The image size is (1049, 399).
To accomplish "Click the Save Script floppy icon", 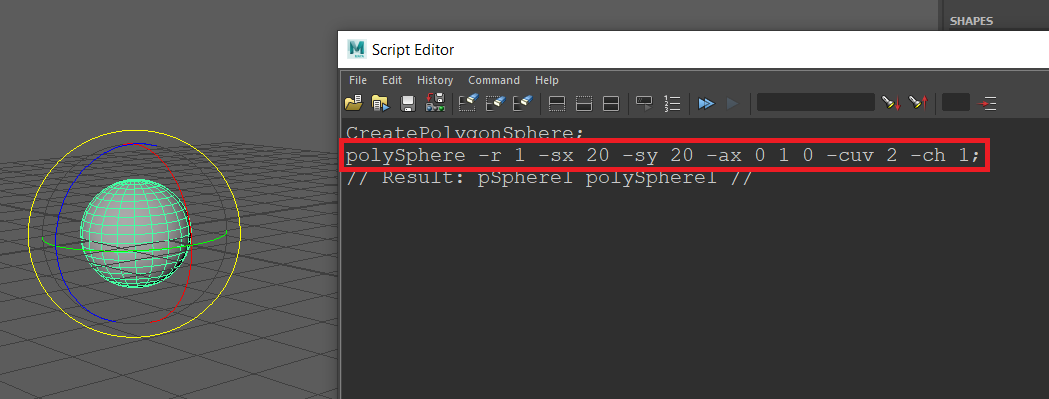I will pos(408,103).
